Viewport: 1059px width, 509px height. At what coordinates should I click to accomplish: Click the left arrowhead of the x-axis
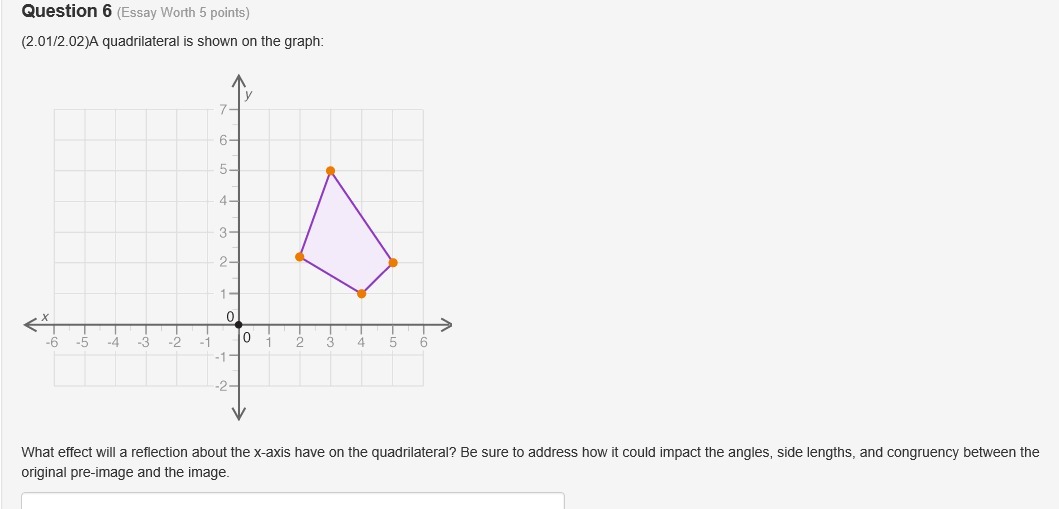tap(33, 324)
